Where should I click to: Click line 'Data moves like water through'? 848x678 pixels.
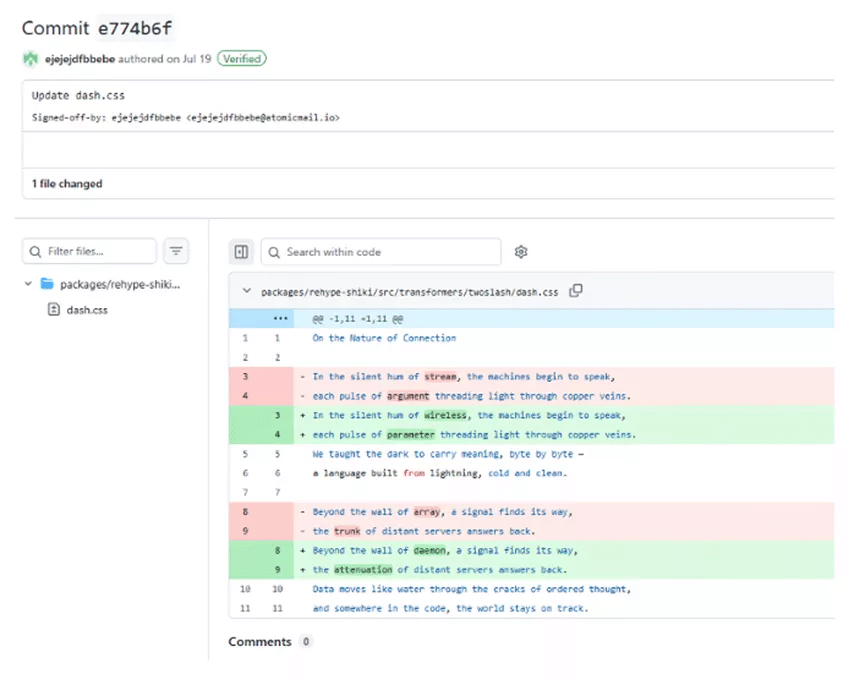pyautogui.click(x=472, y=589)
